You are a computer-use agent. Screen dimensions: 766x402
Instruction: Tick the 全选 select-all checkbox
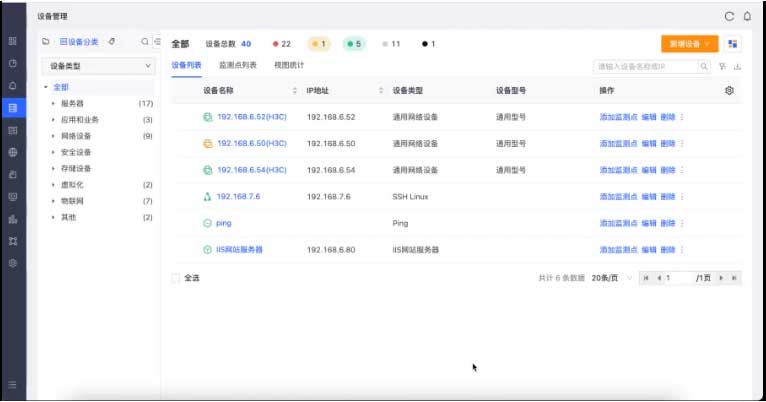coord(175,278)
